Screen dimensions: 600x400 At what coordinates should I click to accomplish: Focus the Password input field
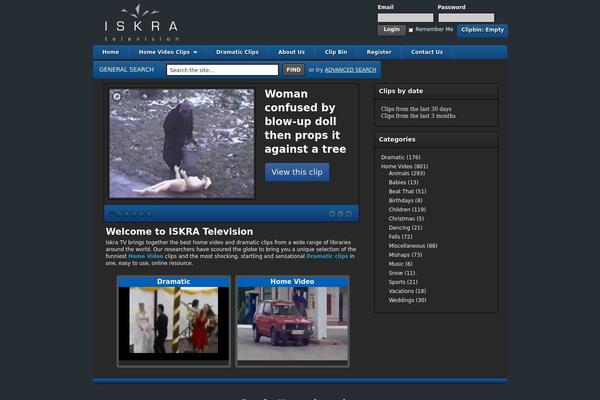pyautogui.click(x=466, y=18)
